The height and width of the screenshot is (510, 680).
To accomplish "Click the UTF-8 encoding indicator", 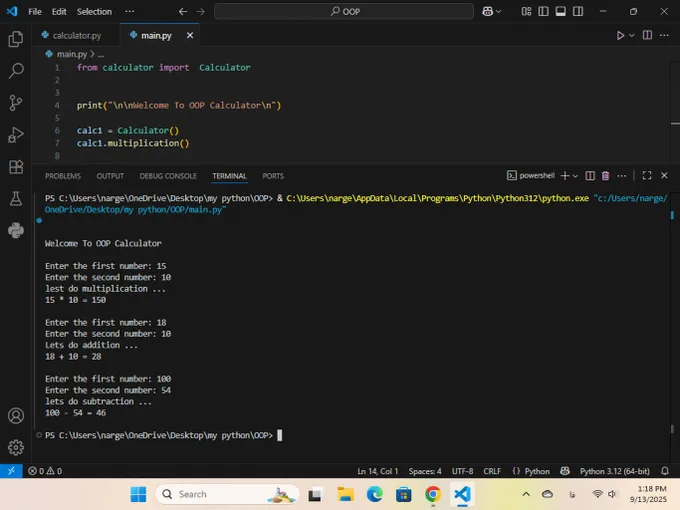I will [462, 471].
